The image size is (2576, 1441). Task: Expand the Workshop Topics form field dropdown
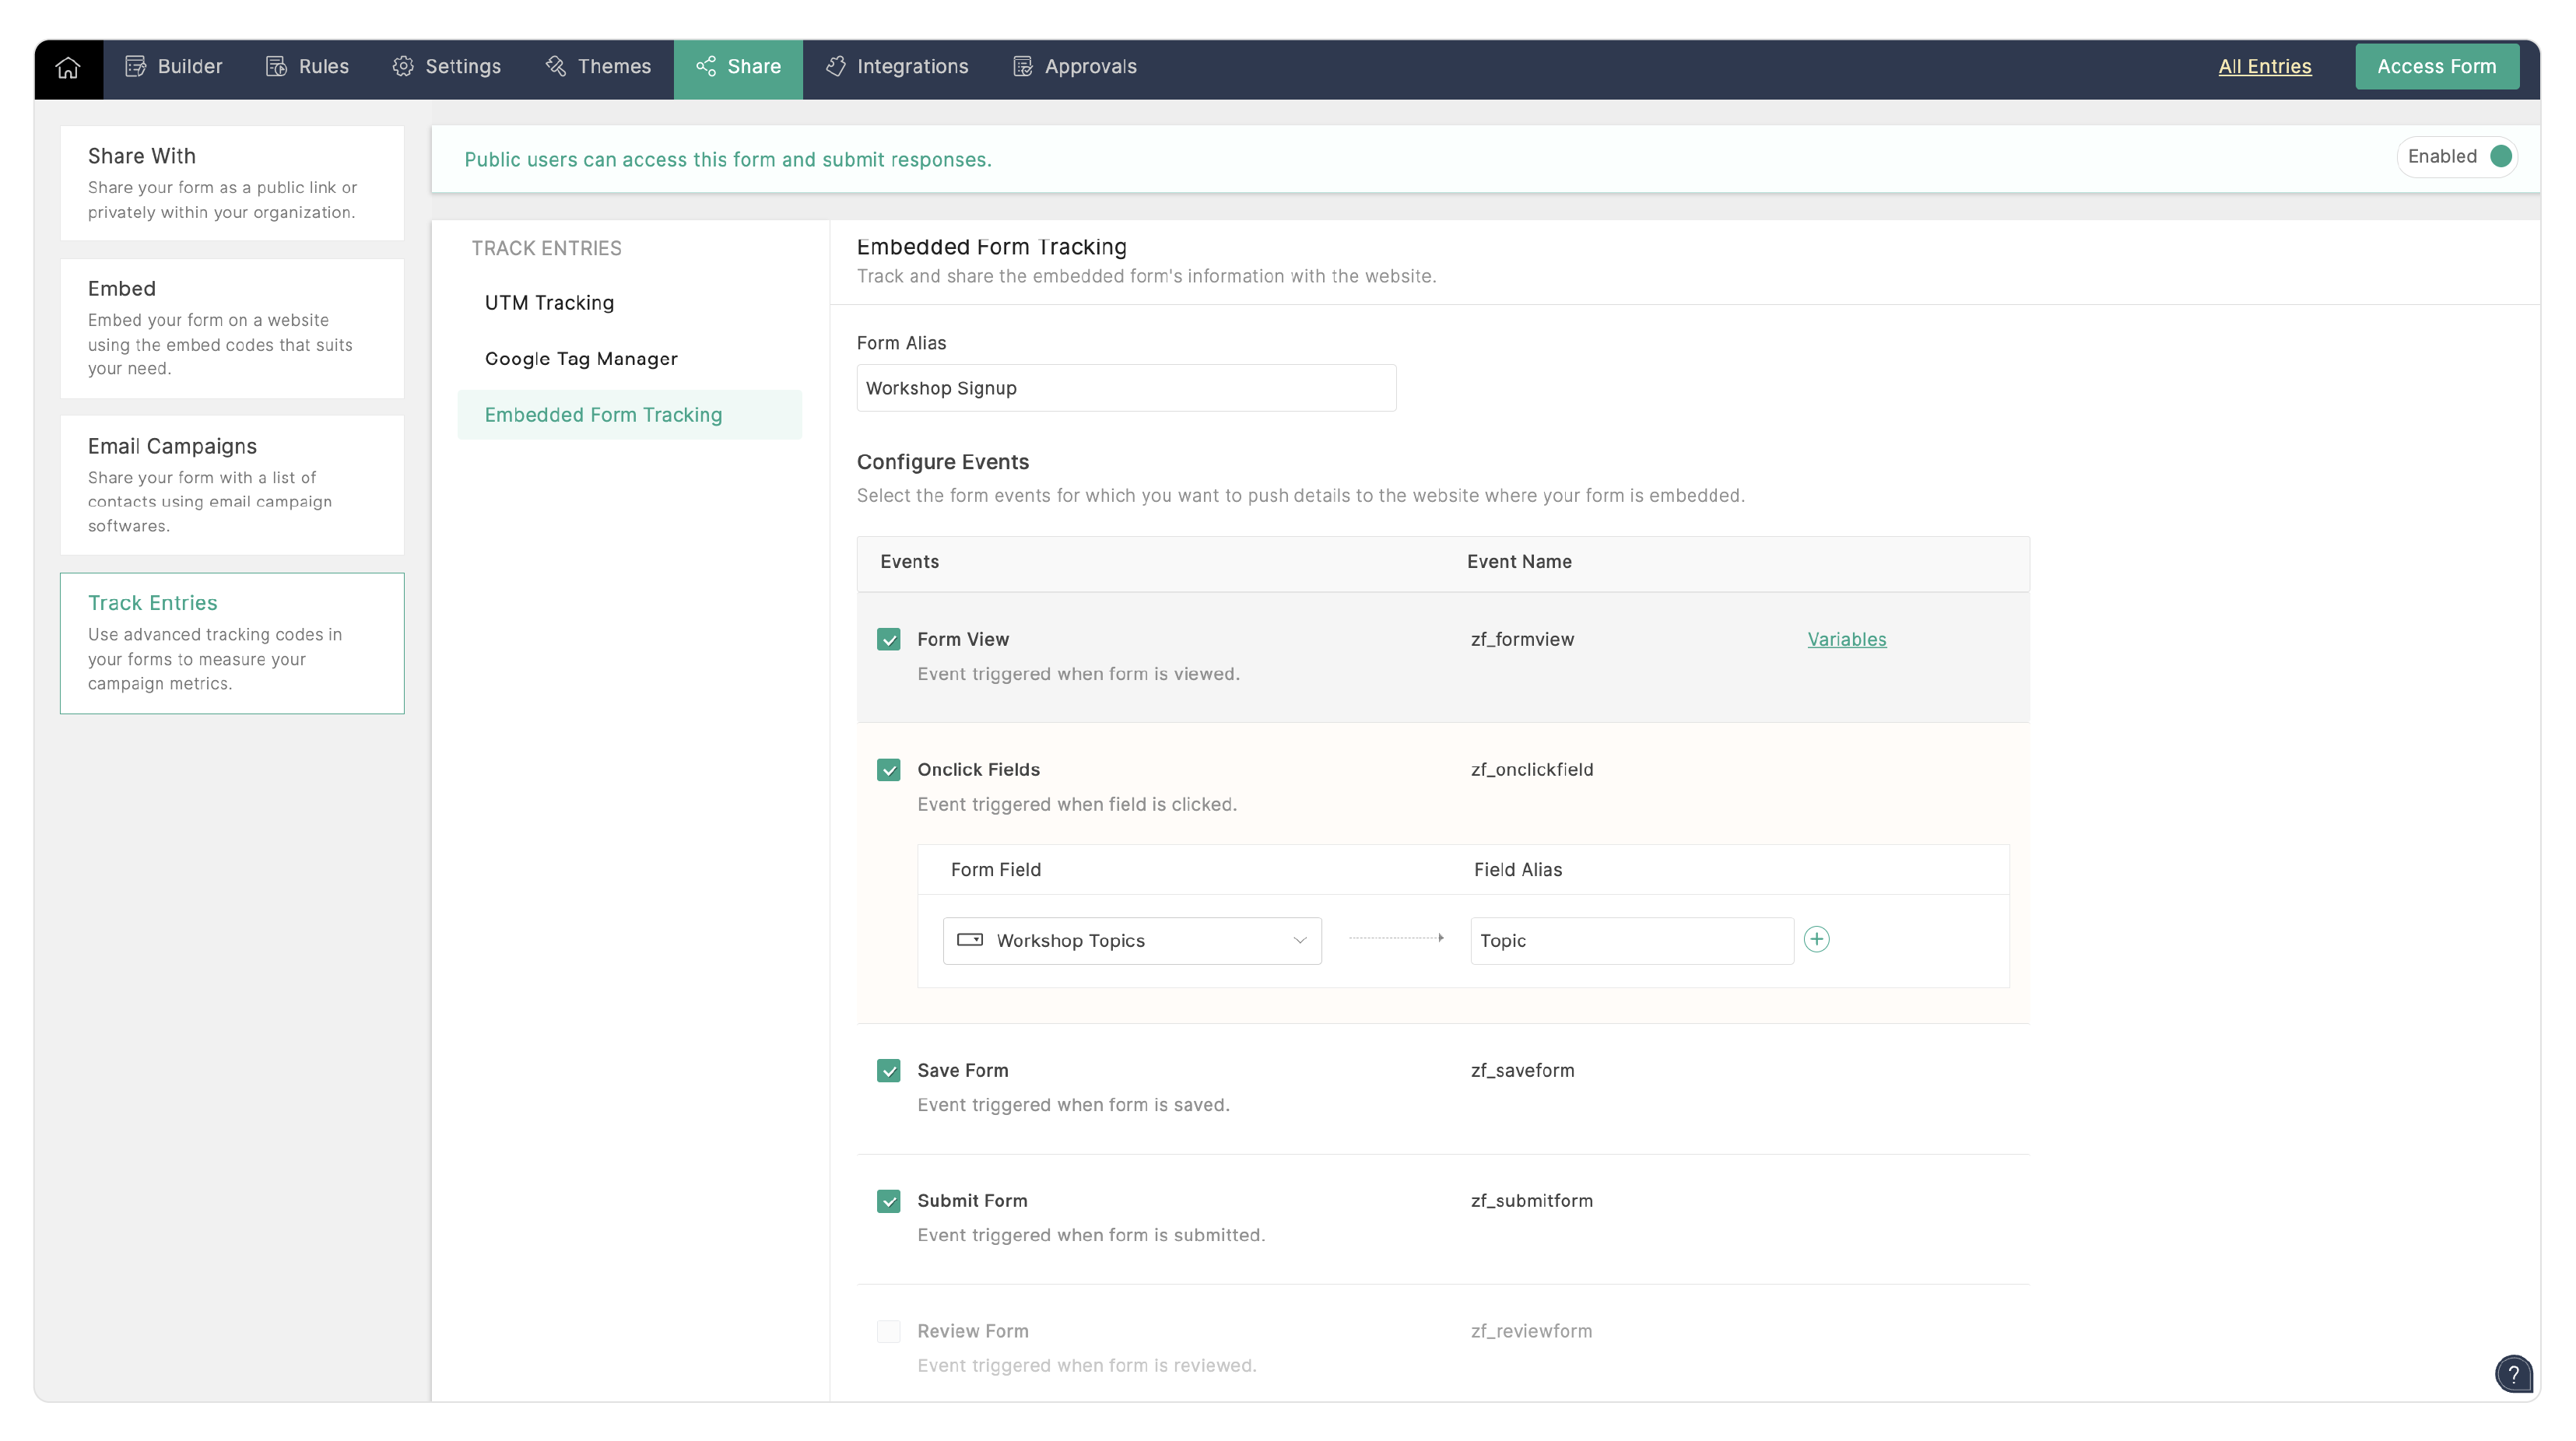click(1131, 941)
